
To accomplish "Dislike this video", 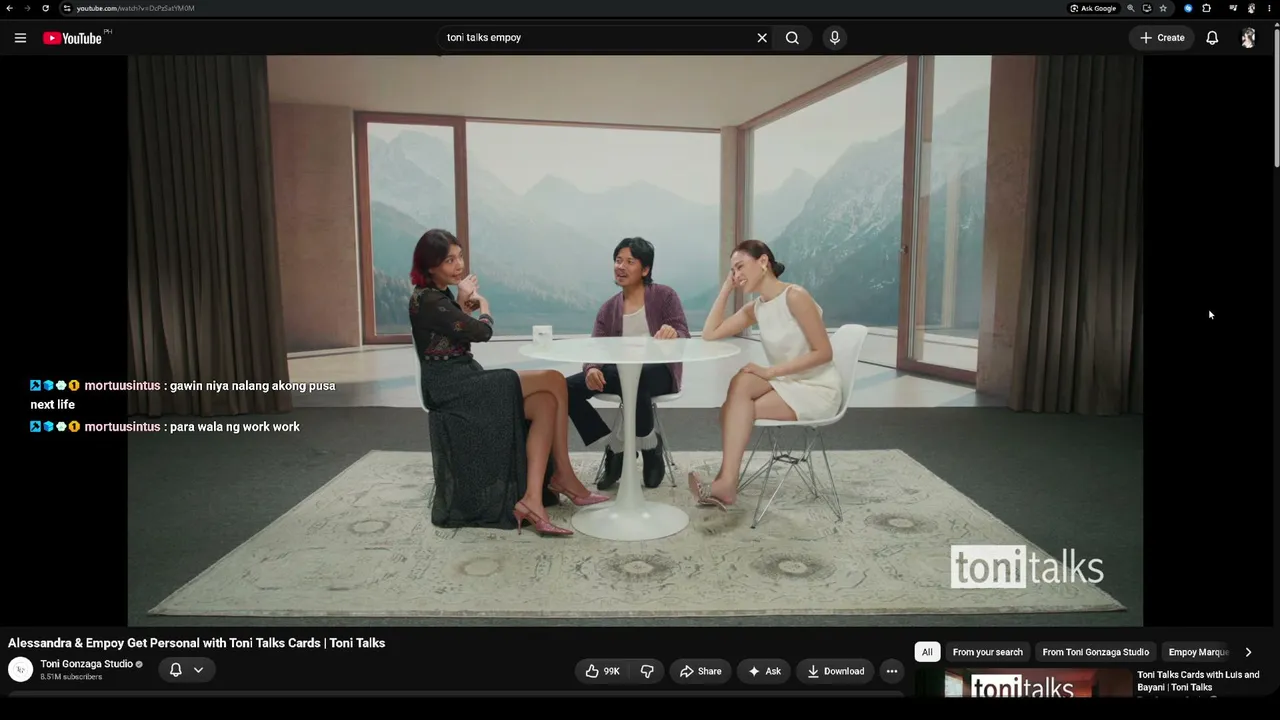I will 647,671.
